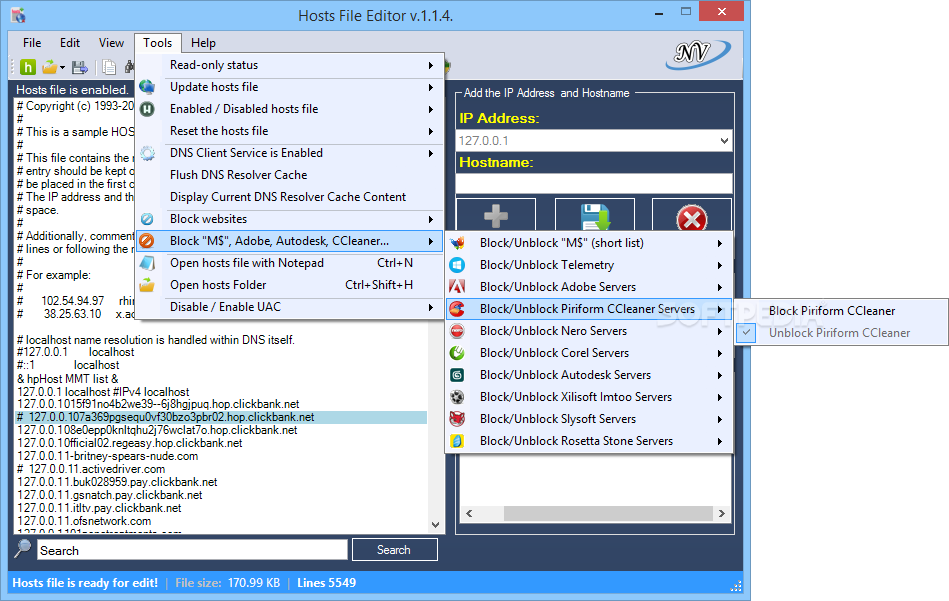
Task: Click the gear icon beside DNS Client Service
Action: (147, 153)
